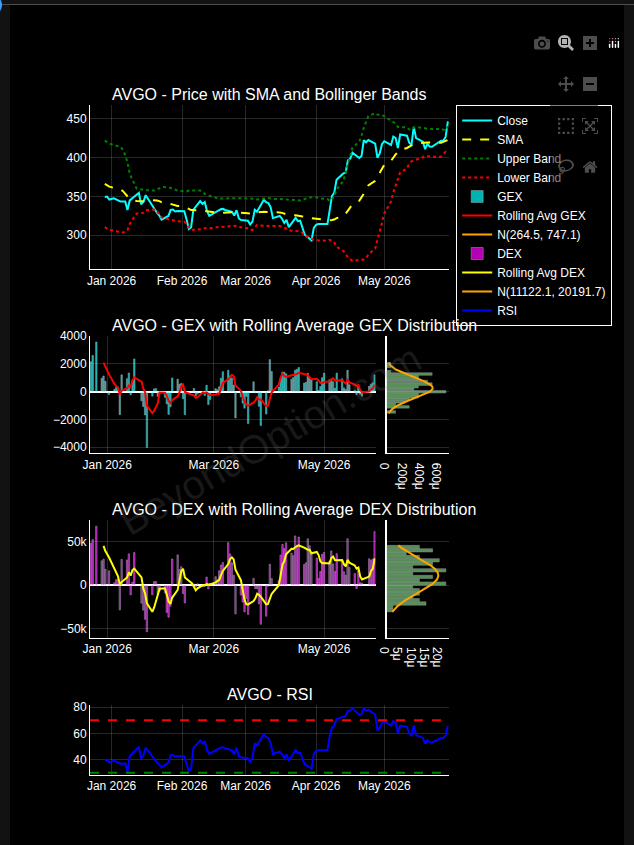
Task: Click the 600μ label on GEX distribution axis
Action: pyautogui.click(x=437, y=476)
